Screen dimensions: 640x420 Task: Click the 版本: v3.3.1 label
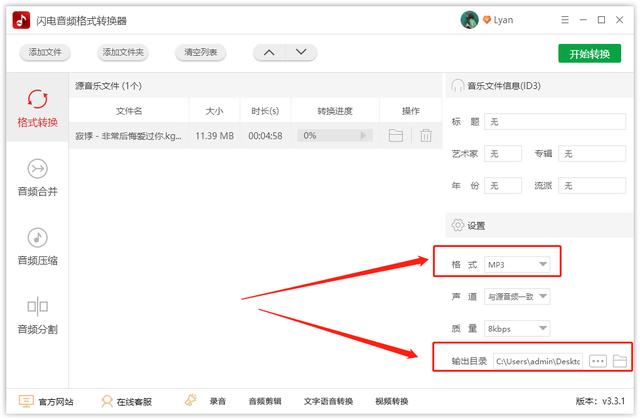(600, 401)
